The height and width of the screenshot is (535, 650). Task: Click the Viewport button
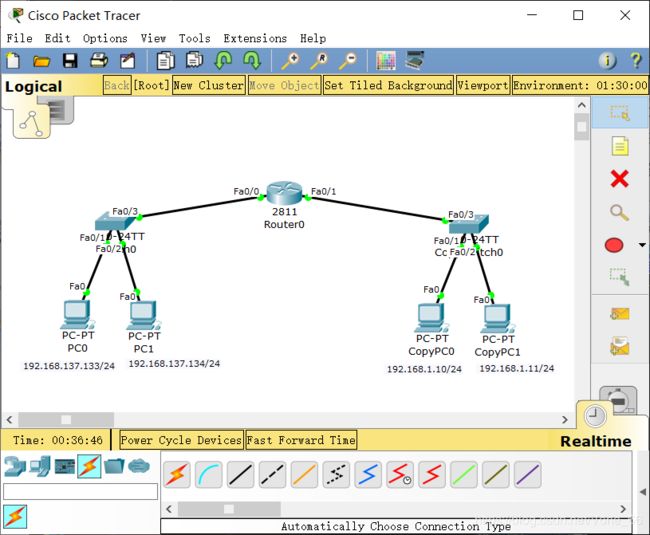coord(483,85)
